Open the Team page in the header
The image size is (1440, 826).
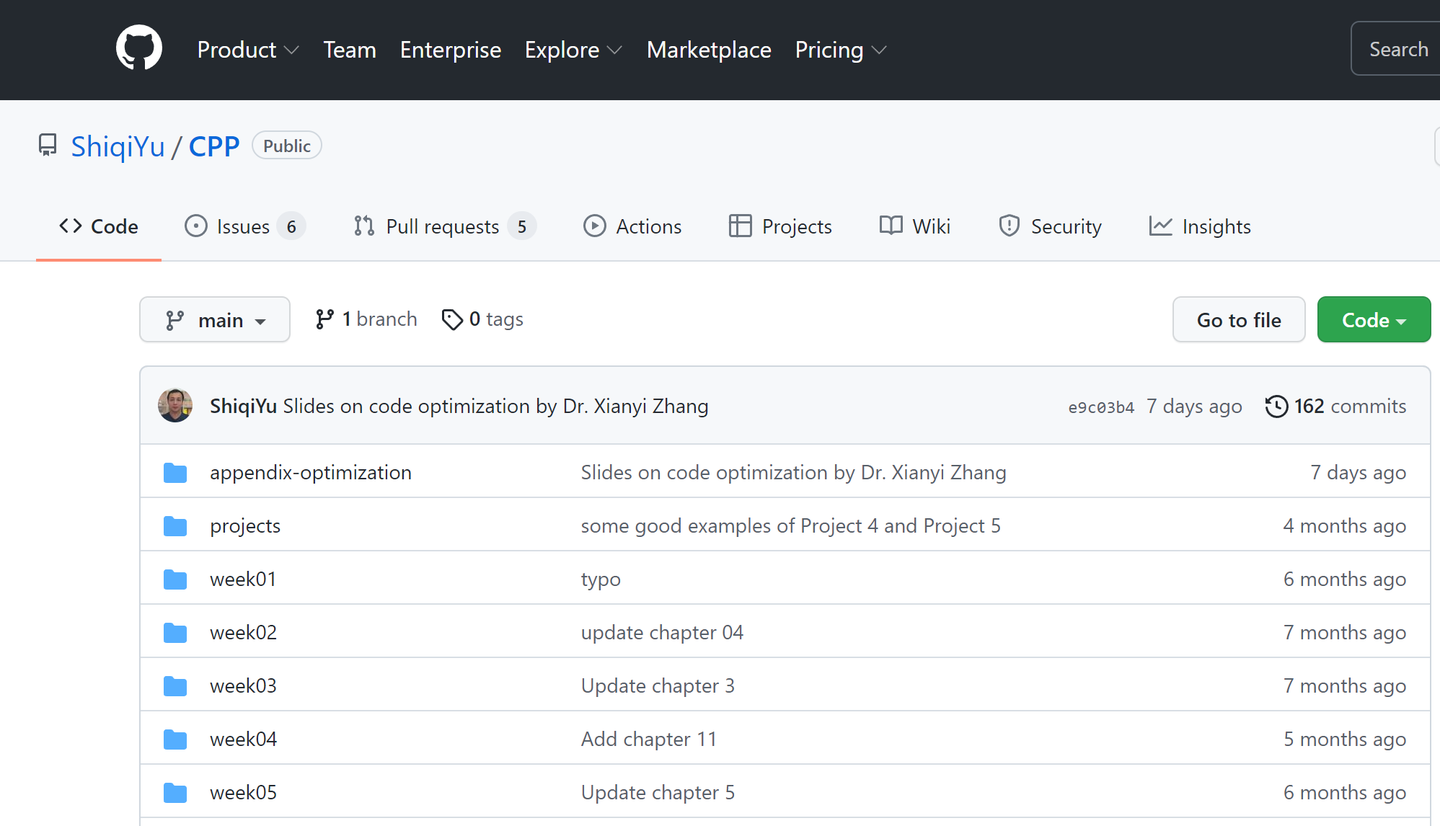point(350,50)
